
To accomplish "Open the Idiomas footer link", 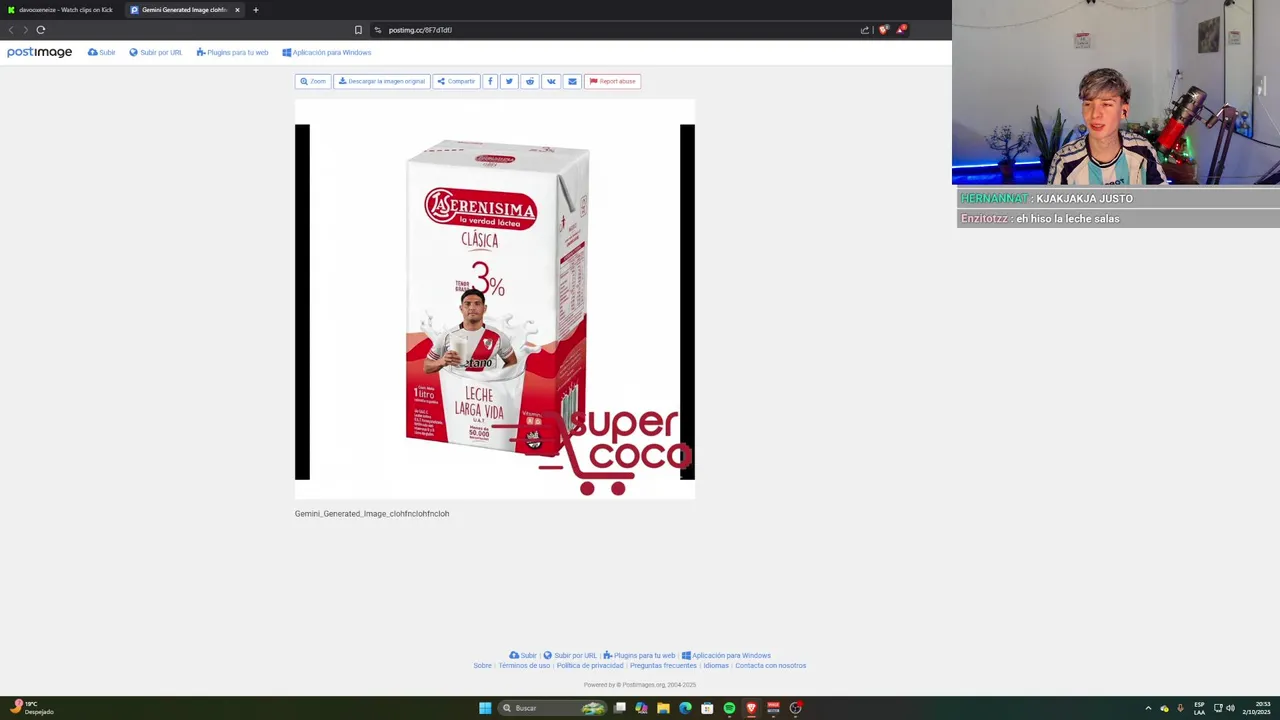I will point(716,666).
